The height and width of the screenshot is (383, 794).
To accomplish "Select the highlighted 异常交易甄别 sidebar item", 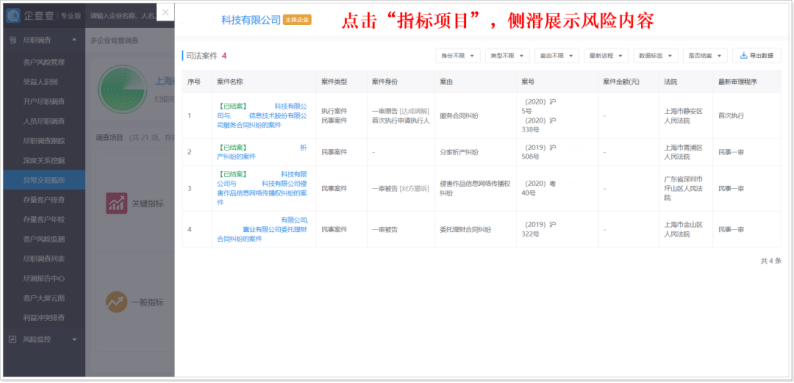I will 44,180.
